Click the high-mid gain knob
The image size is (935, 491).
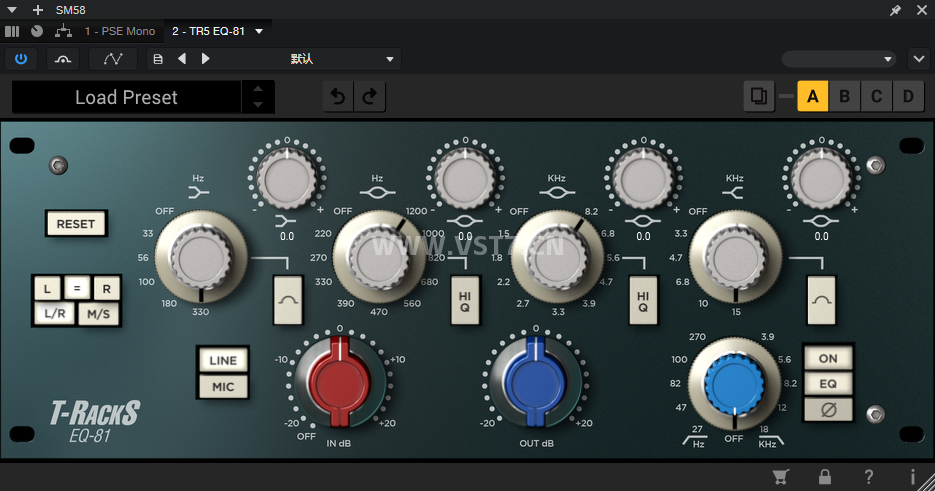[643, 178]
